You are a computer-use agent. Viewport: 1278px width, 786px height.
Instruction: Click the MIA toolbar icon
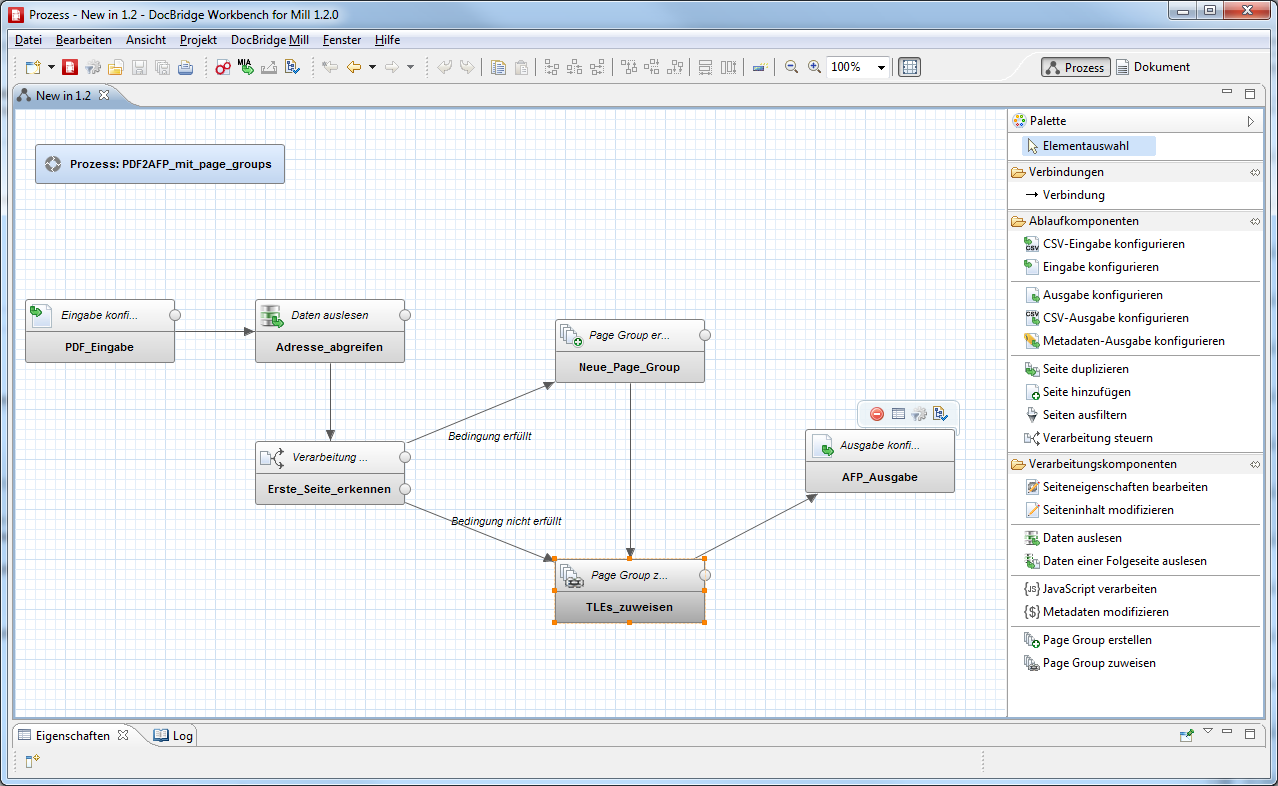(x=245, y=67)
